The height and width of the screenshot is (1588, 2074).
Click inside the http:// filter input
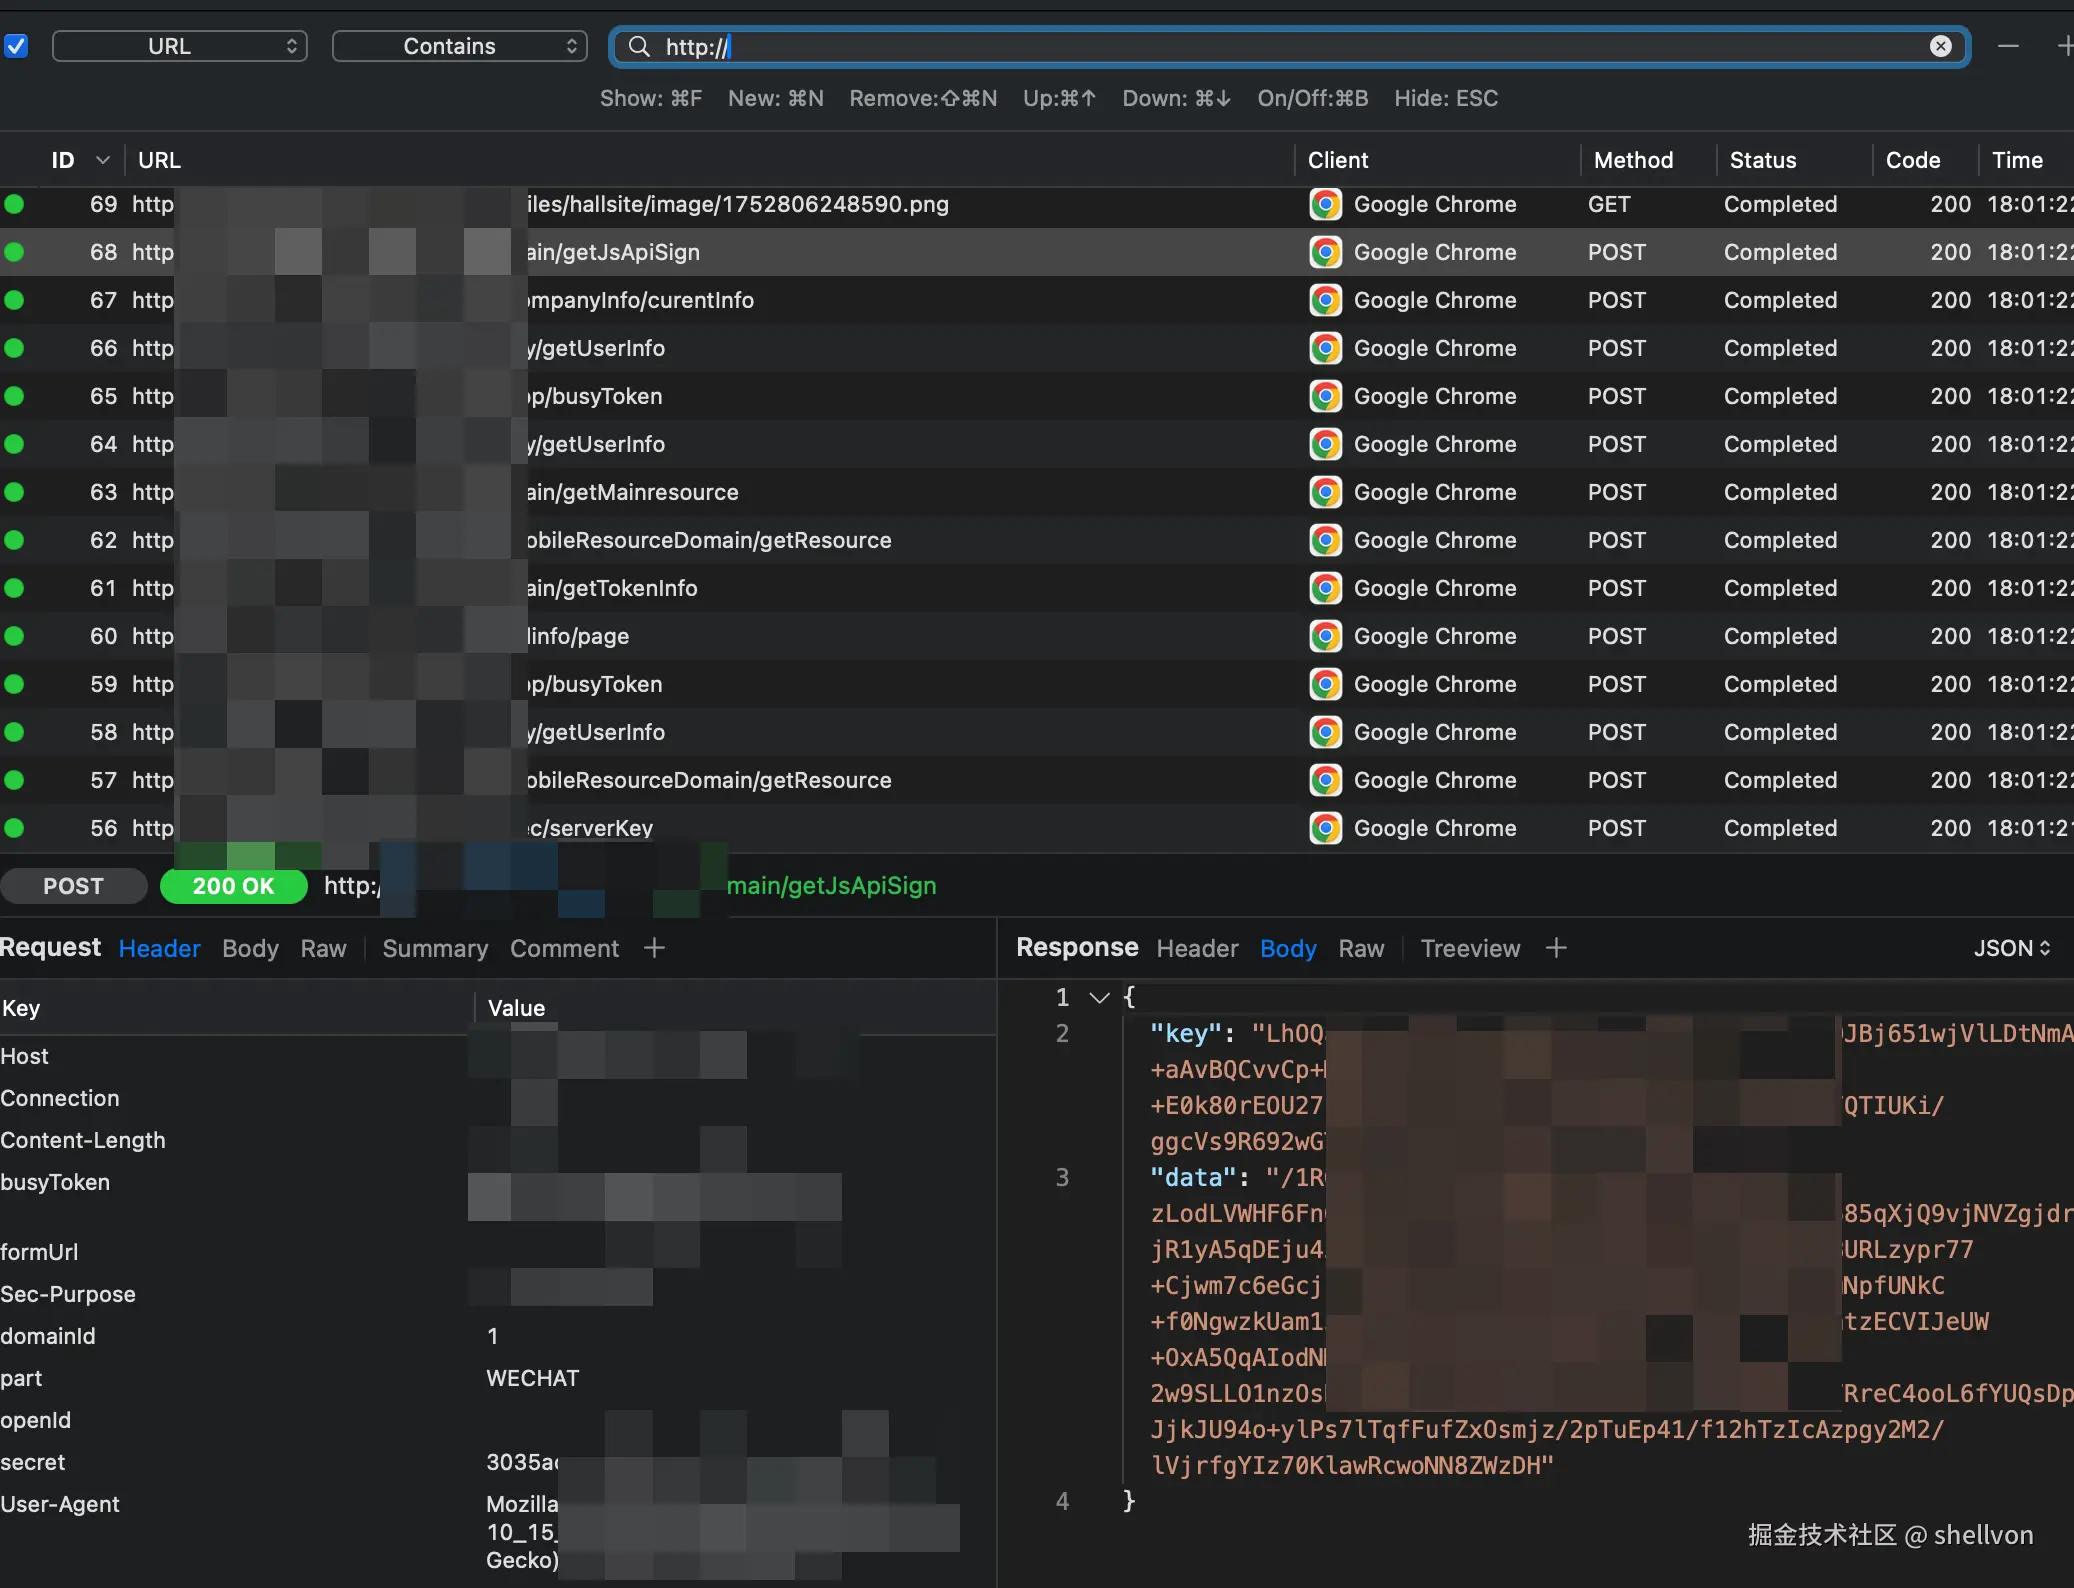pyautogui.click(x=1200, y=47)
